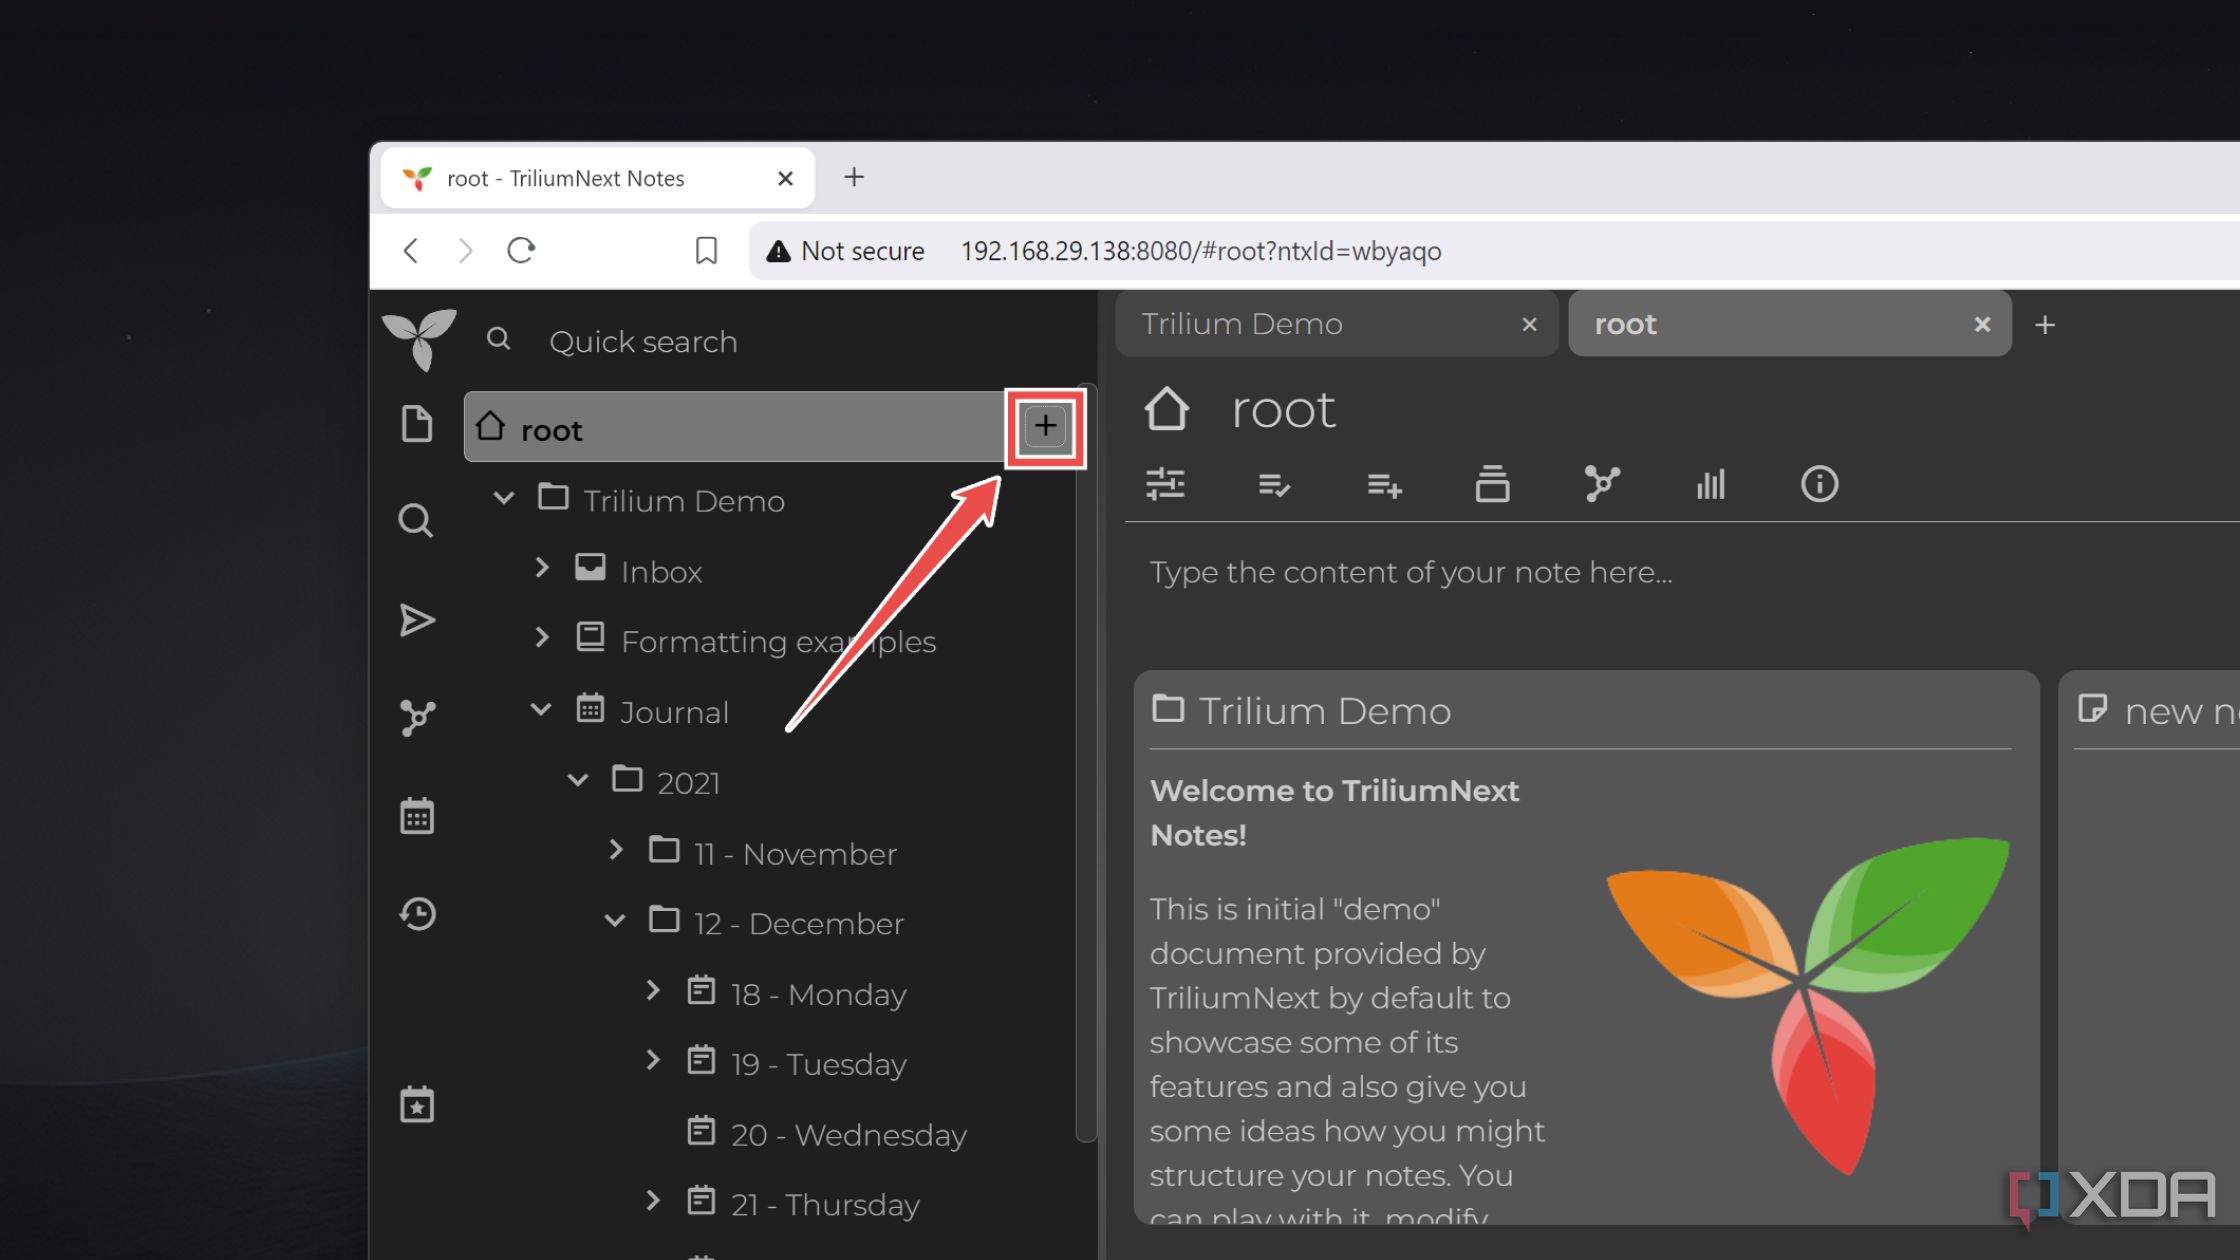This screenshot has height=1260, width=2240.
Task: Open 20 - Wednesday note in tree
Action: [x=848, y=1135]
